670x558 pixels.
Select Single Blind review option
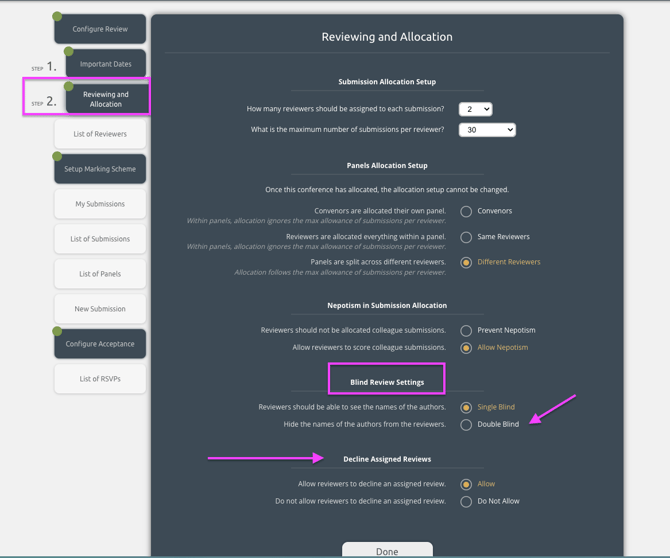pos(466,407)
